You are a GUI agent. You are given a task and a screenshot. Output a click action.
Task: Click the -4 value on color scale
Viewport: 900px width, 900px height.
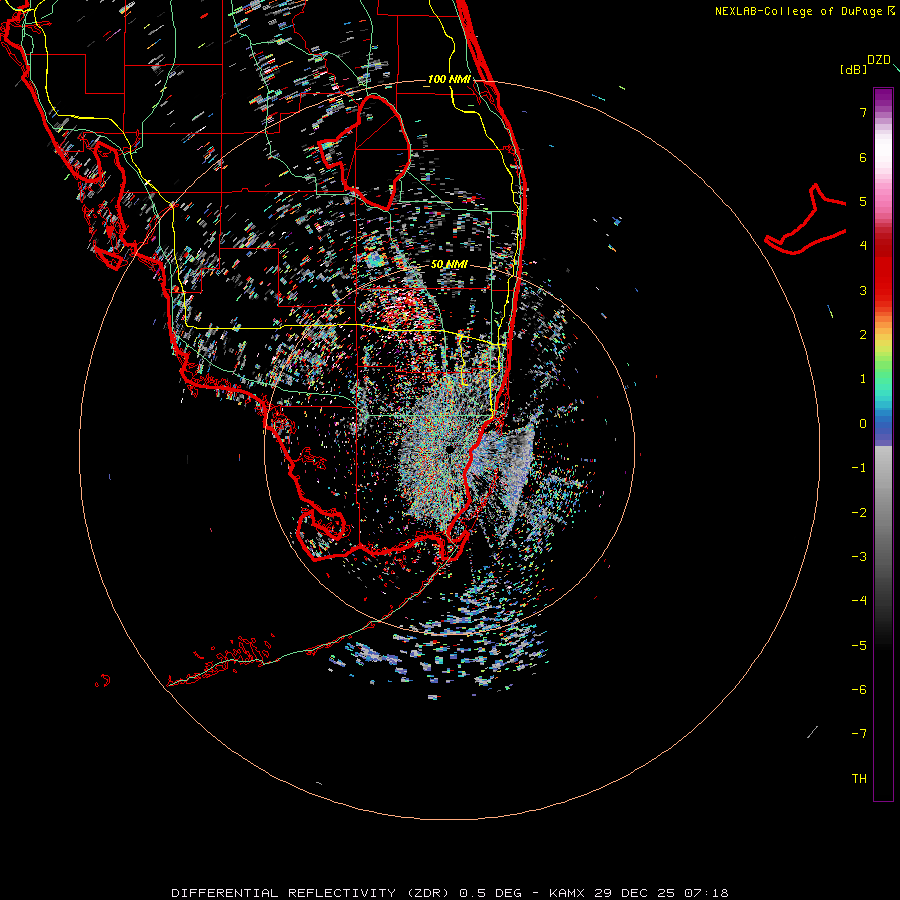(x=859, y=601)
